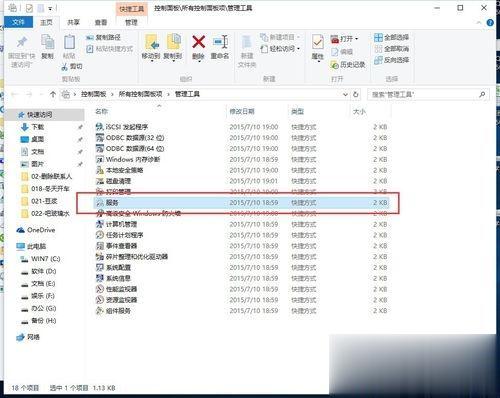500x398 pixels.
Task: Click the 属性 checkmark icon
Action: [x=318, y=42]
